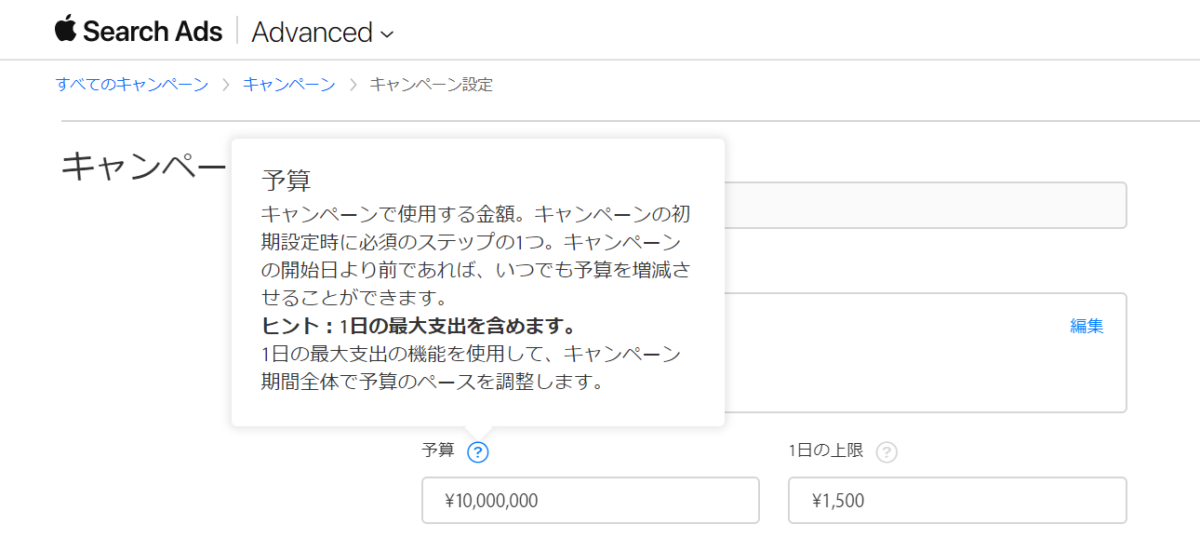Click the chevron arrow next to Advanced
The image size is (1200, 551).
pos(387,35)
